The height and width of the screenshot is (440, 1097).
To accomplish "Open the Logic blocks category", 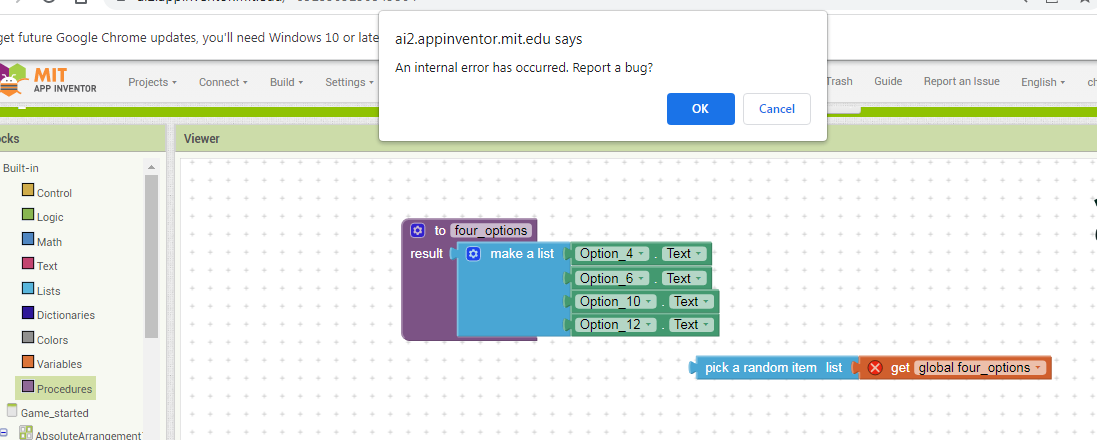I will click(49, 217).
